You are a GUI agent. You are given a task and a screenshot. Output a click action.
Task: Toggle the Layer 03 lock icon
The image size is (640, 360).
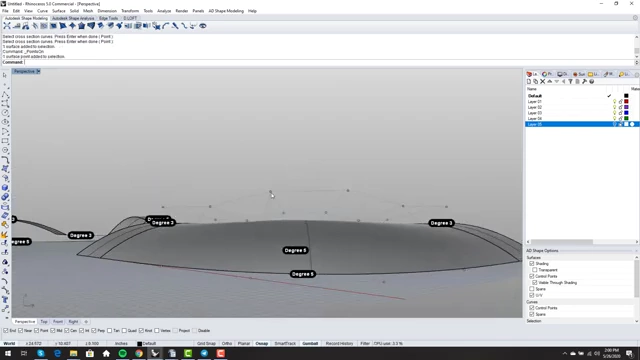click(x=620, y=113)
